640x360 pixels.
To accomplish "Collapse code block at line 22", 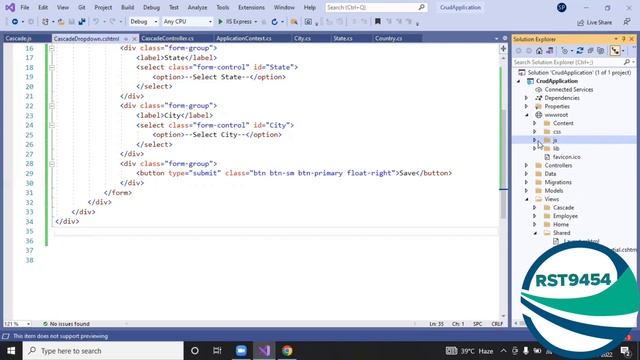I will click(52, 106).
